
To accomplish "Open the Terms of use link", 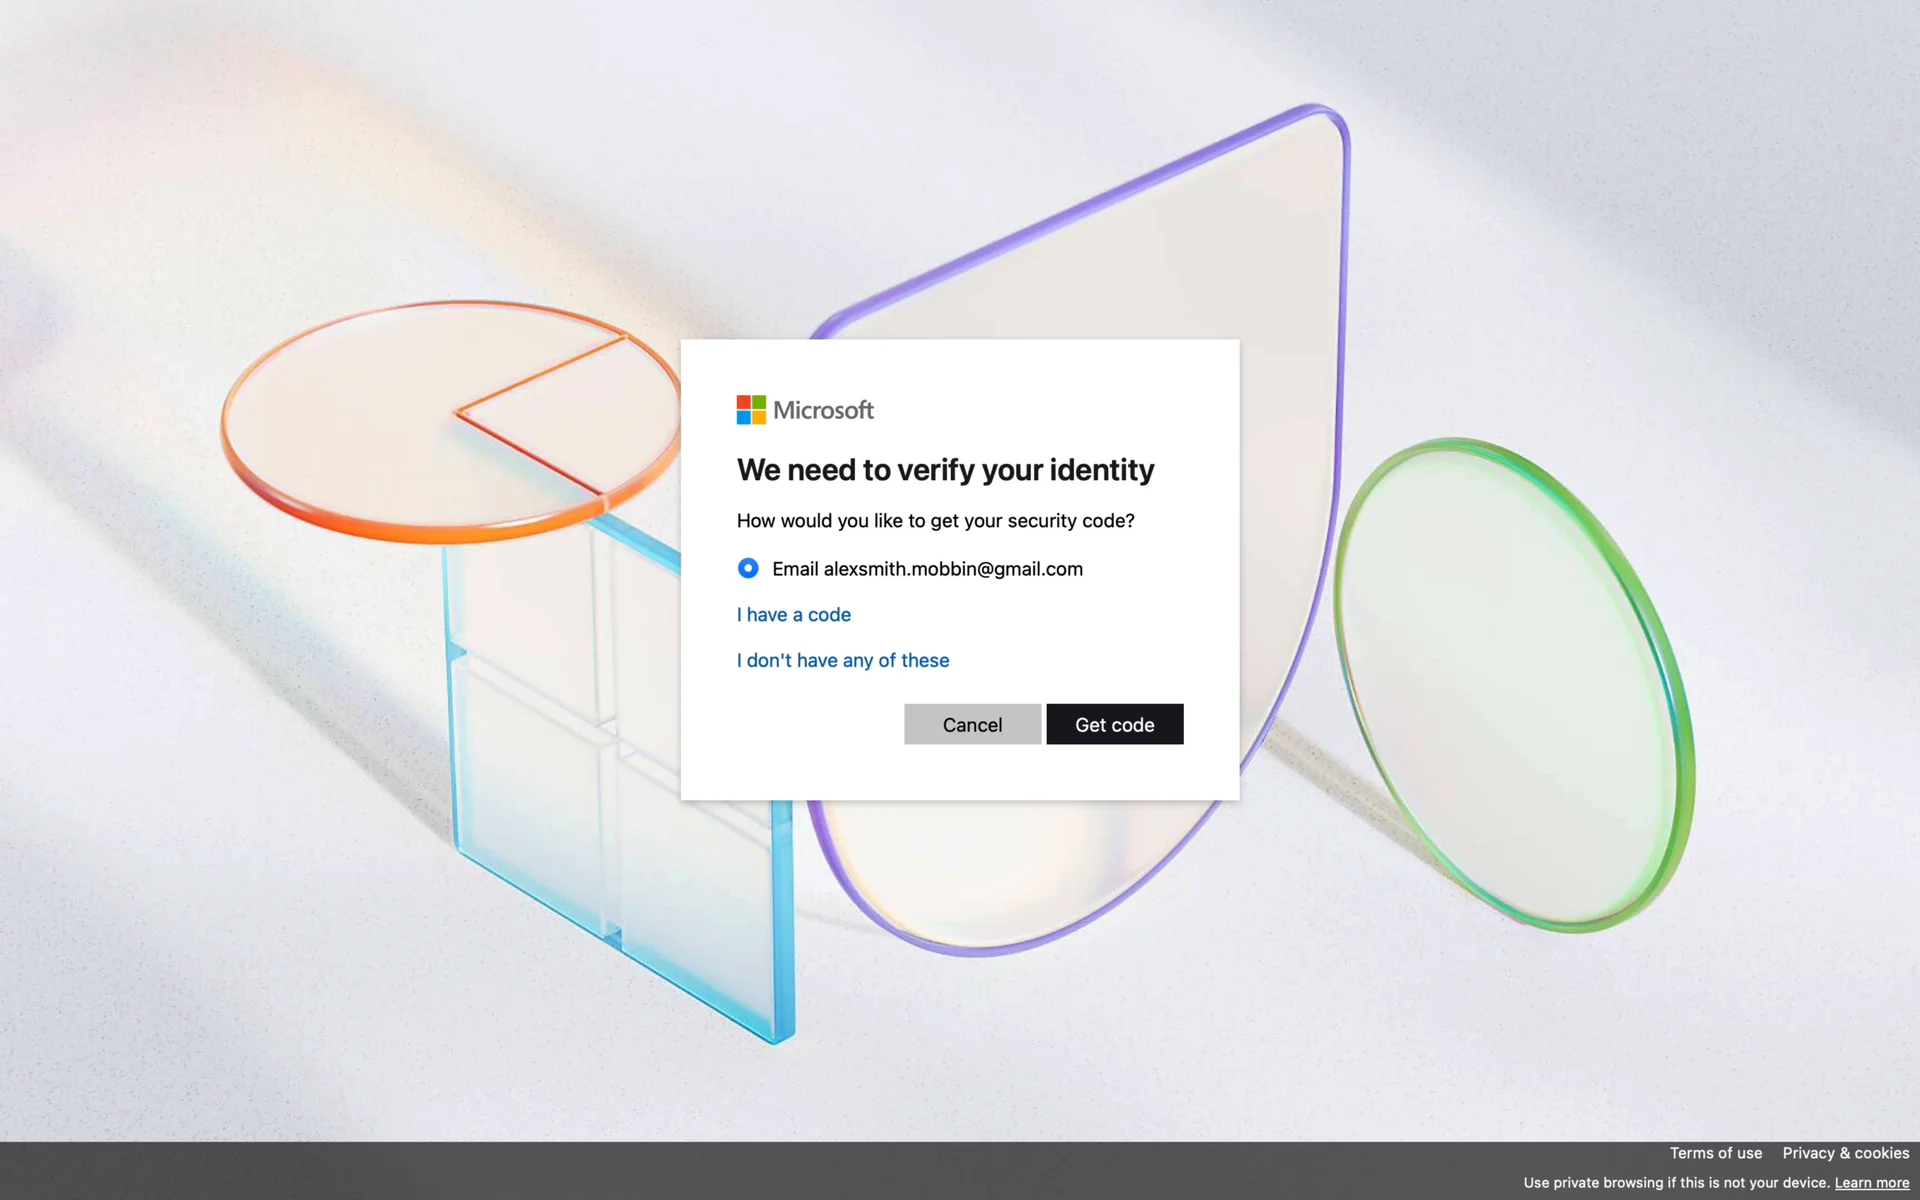I will point(1715,1153).
